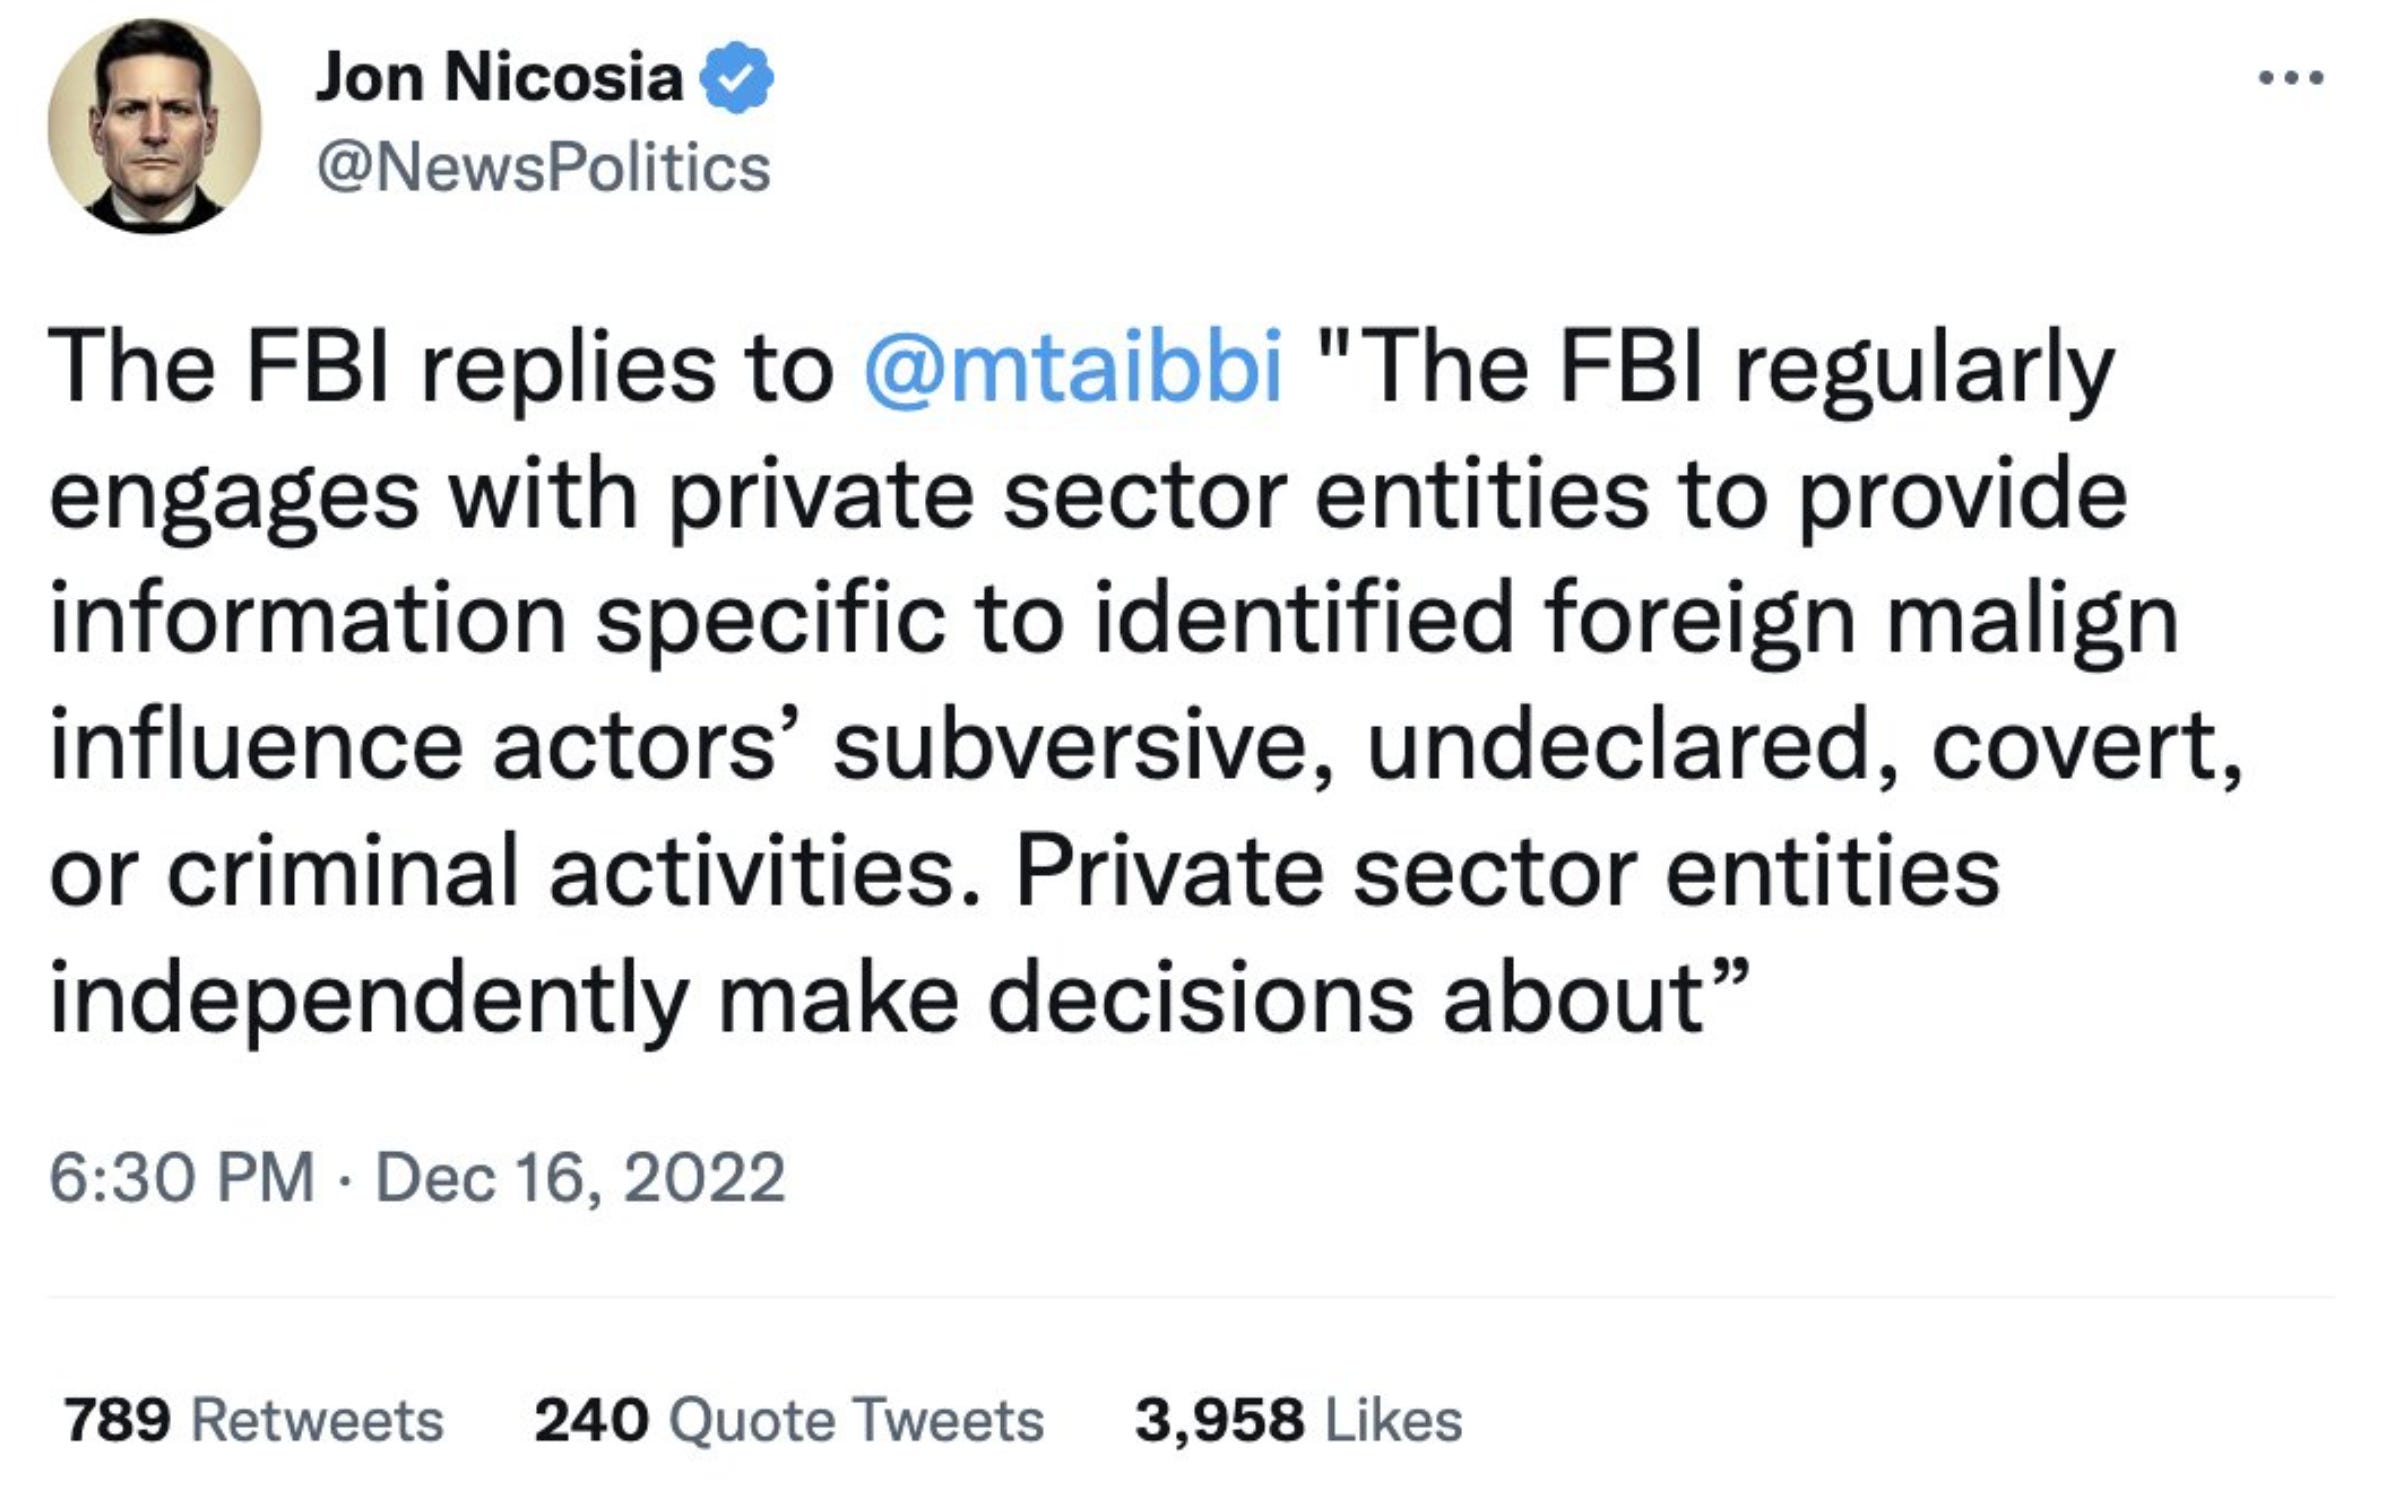Image resolution: width=2394 pixels, height=1486 pixels.
Task: Show the Likes label list
Action: coord(1393,1420)
